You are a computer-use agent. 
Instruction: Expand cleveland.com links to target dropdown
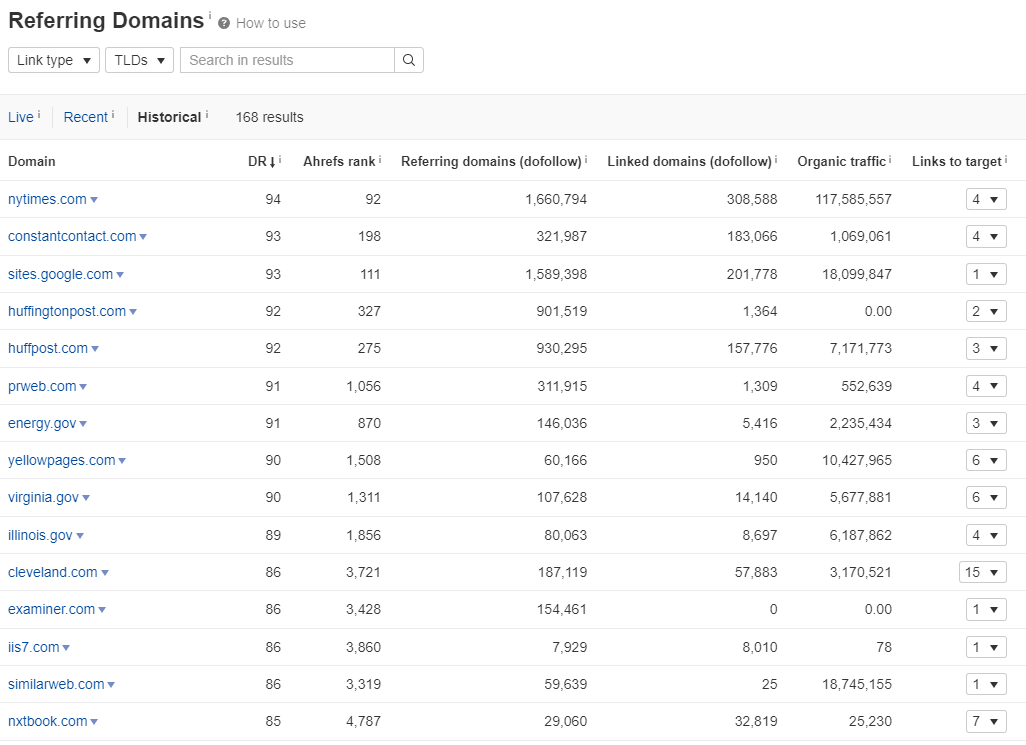tap(983, 572)
